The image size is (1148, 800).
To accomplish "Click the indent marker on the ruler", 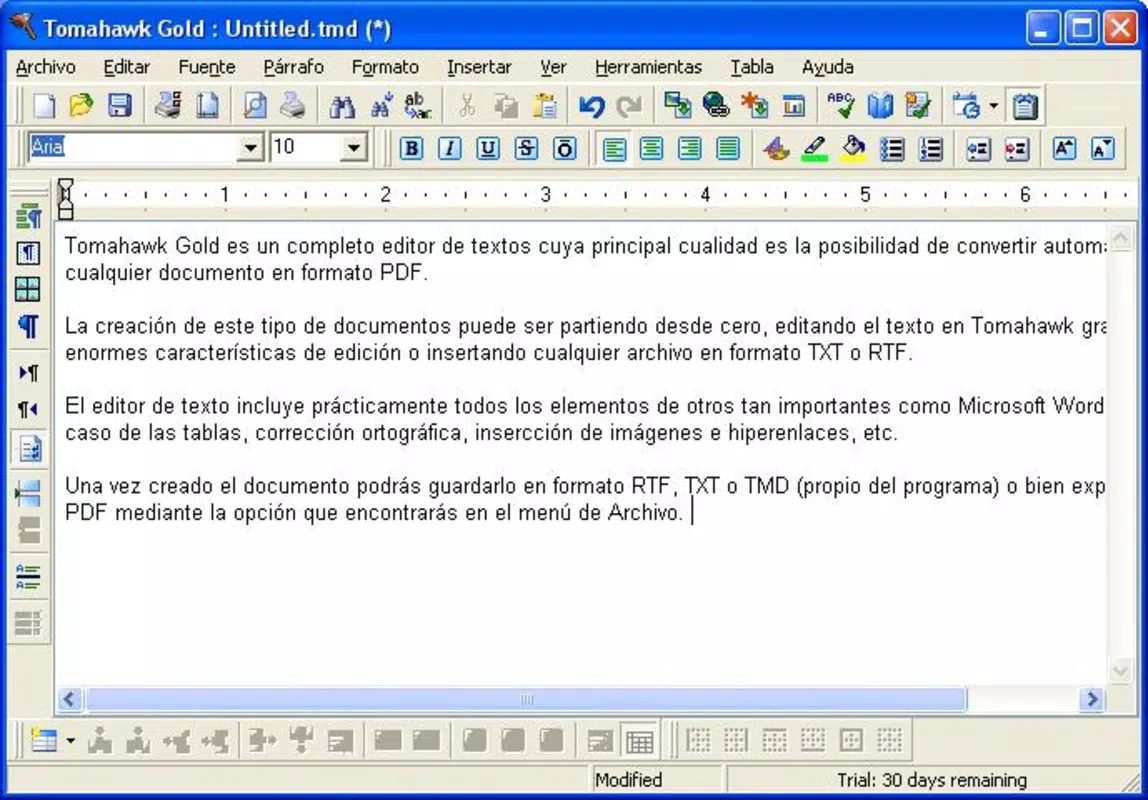I will (66, 198).
